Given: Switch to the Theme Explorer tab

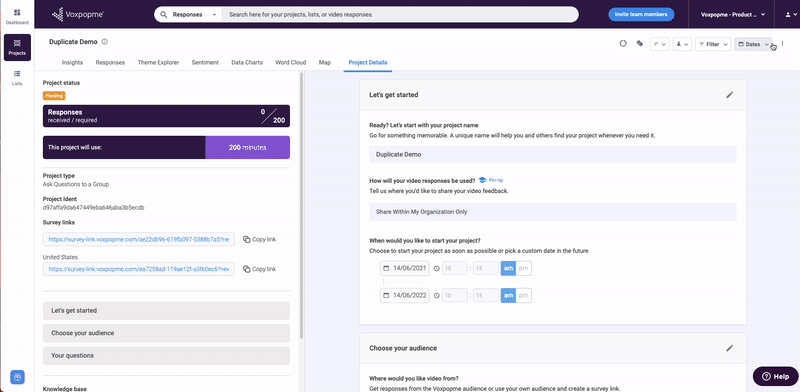Looking at the screenshot, I should [158, 63].
